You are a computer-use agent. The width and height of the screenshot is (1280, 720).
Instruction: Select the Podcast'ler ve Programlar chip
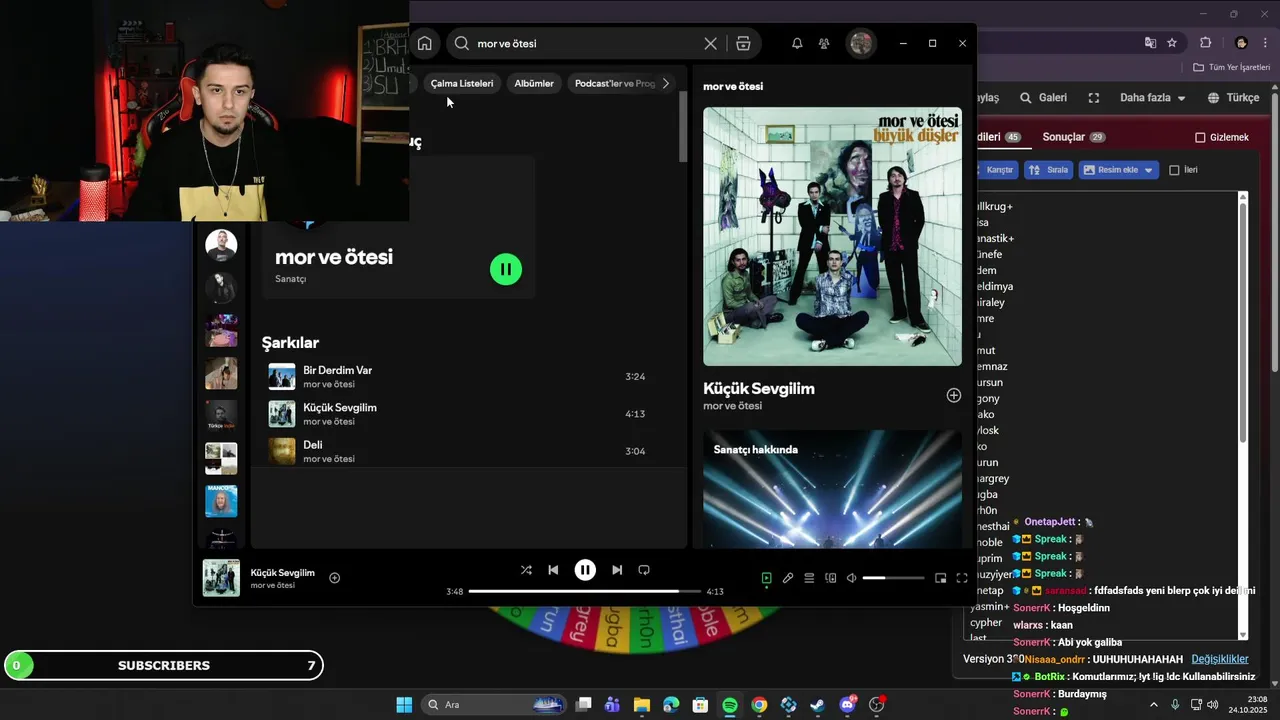pyautogui.click(x=613, y=83)
